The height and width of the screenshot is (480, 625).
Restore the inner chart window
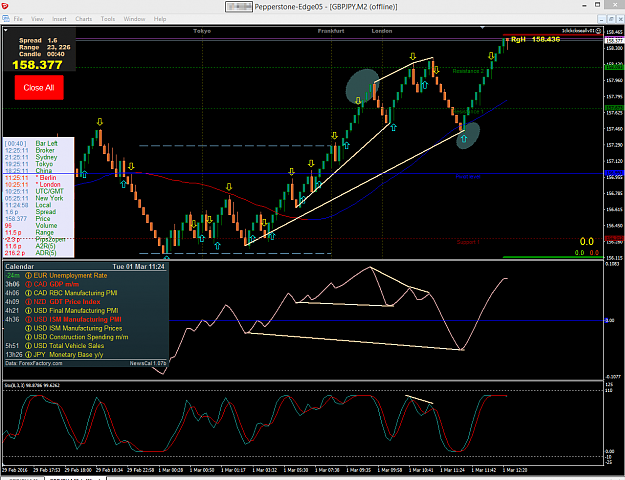pyautogui.click(x=611, y=19)
